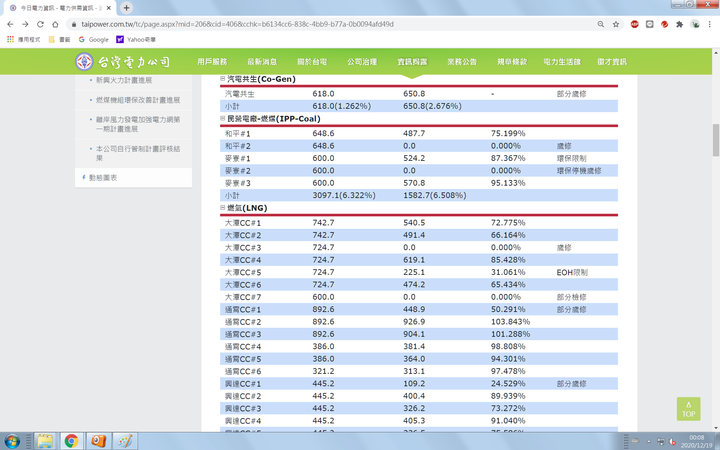This screenshot has height=450, width=720.
Task: Click the site lock icon in address bar
Action: (73, 24)
